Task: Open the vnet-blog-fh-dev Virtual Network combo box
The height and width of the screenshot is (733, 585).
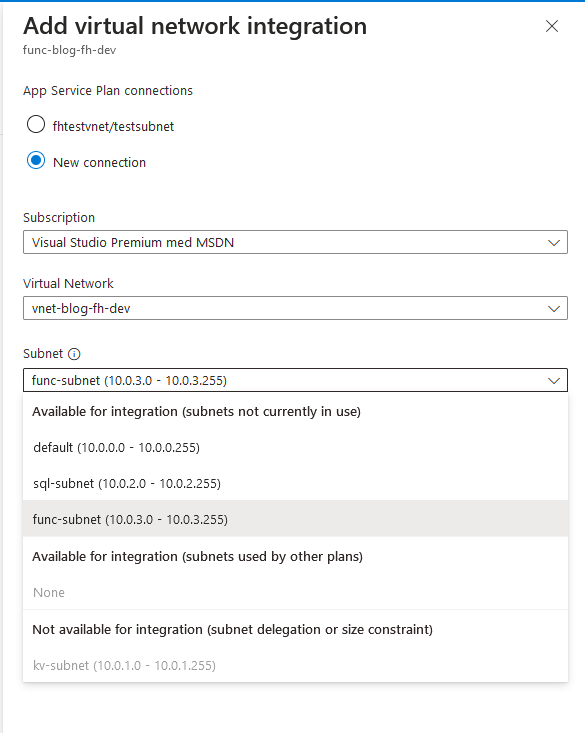Action: click(x=296, y=308)
